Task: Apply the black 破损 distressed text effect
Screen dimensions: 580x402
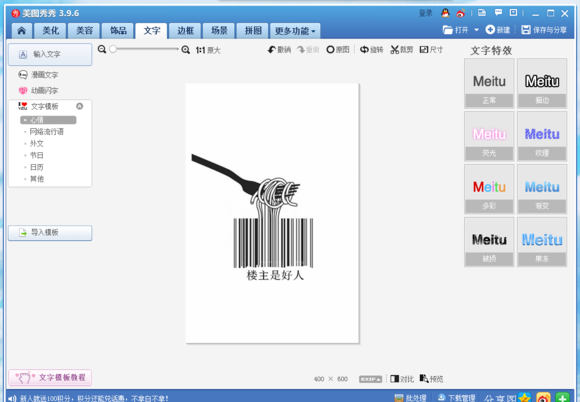Action: tap(489, 242)
